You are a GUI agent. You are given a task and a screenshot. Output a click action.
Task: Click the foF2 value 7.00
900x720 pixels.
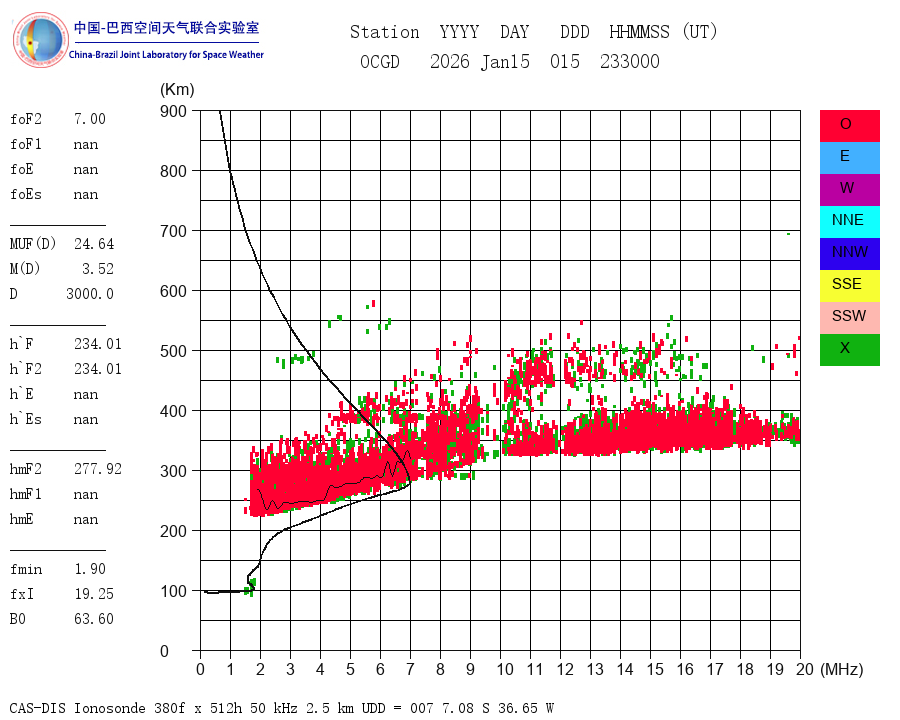click(90, 119)
